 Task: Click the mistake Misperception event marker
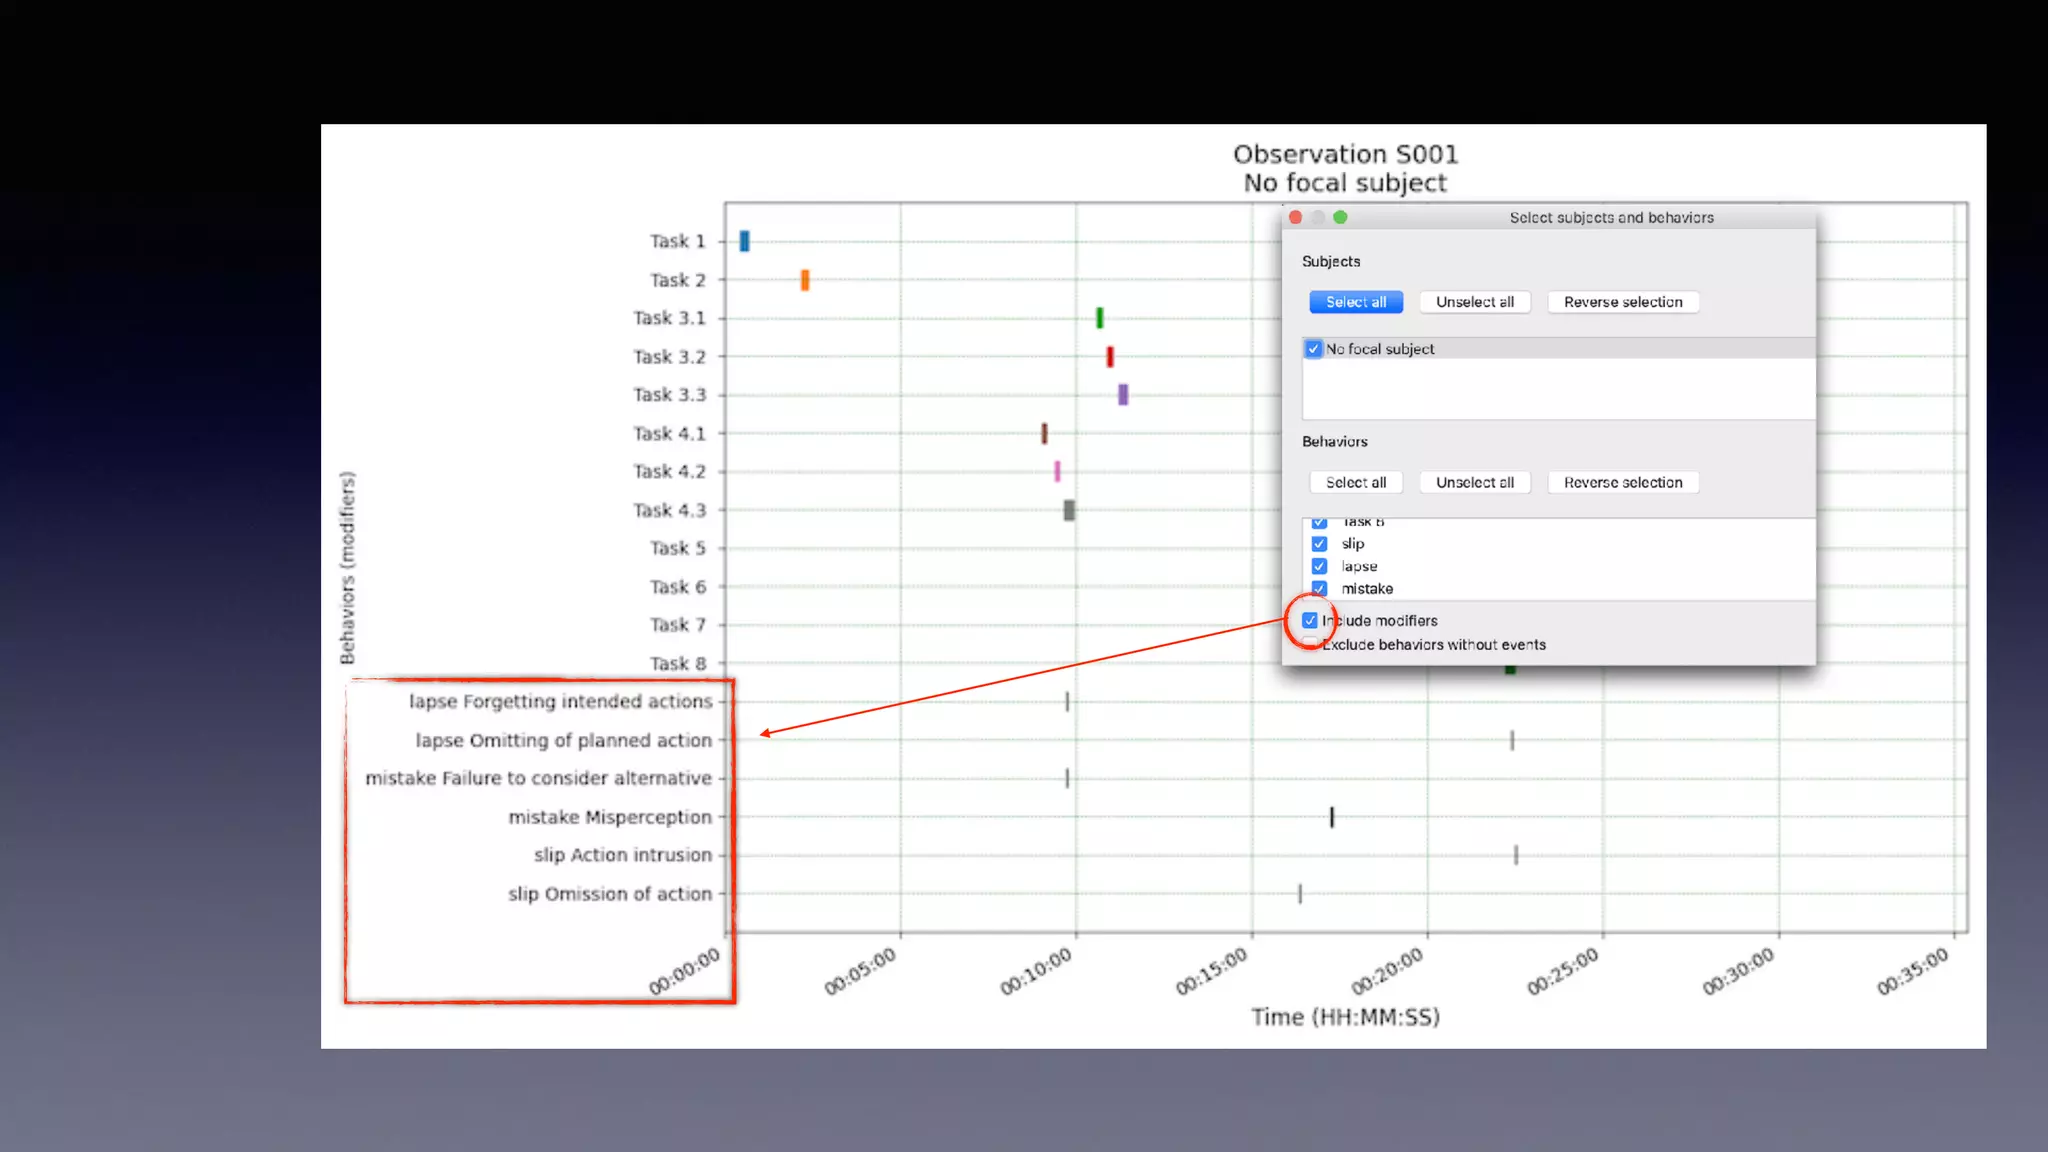pyautogui.click(x=1331, y=817)
